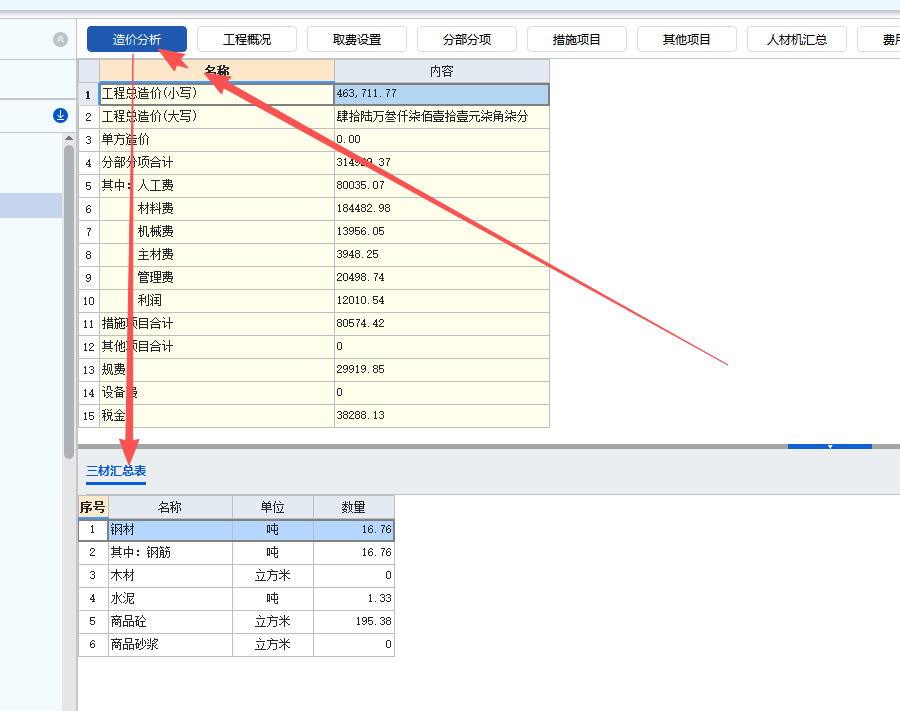Select the value 29919.85
The image size is (900, 711).
pyautogui.click(x=441, y=369)
